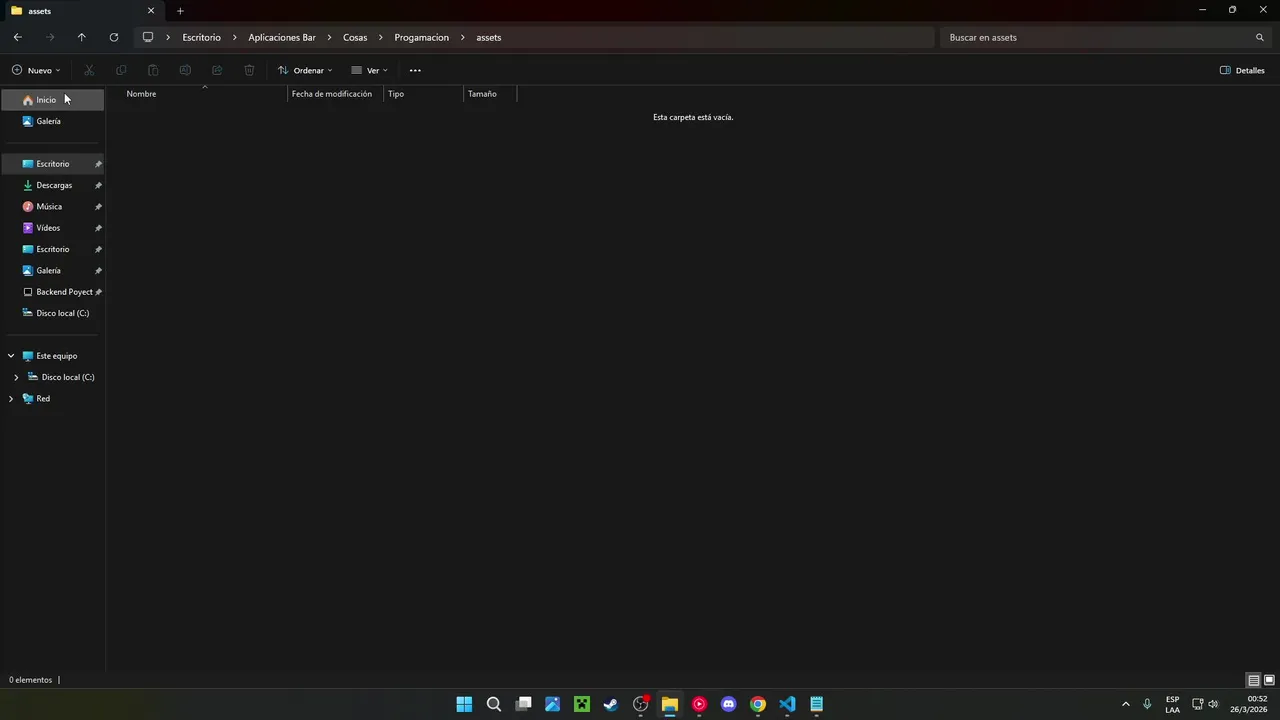Open Descargas in sidebar
The width and height of the screenshot is (1280, 720).
(52, 185)
